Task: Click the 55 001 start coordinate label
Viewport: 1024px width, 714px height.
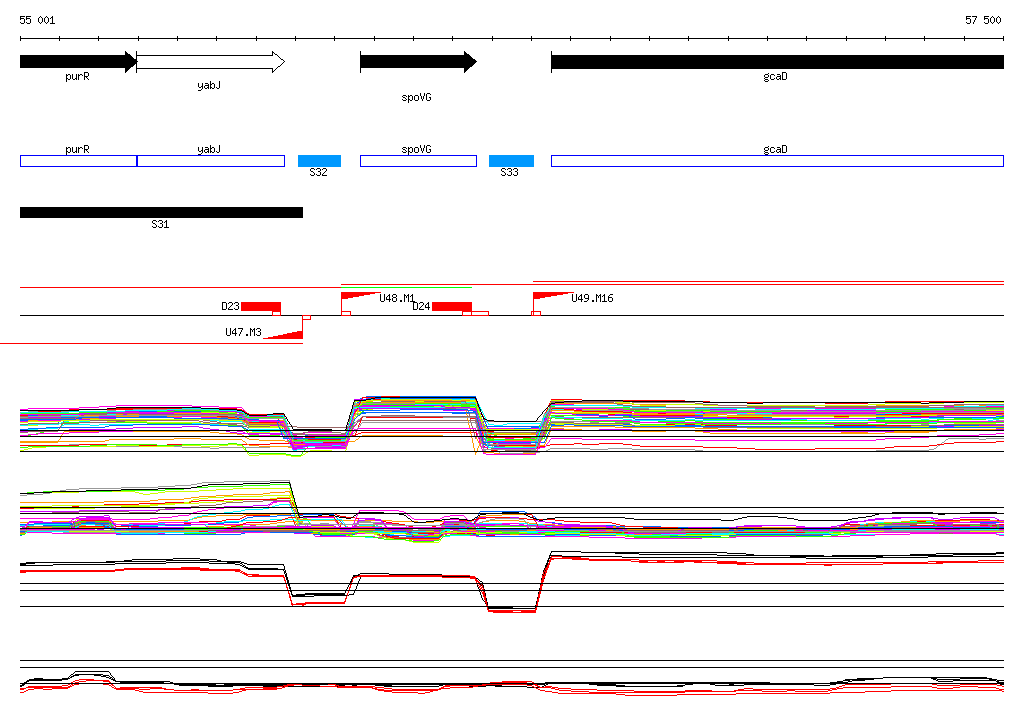Action: 37,20
